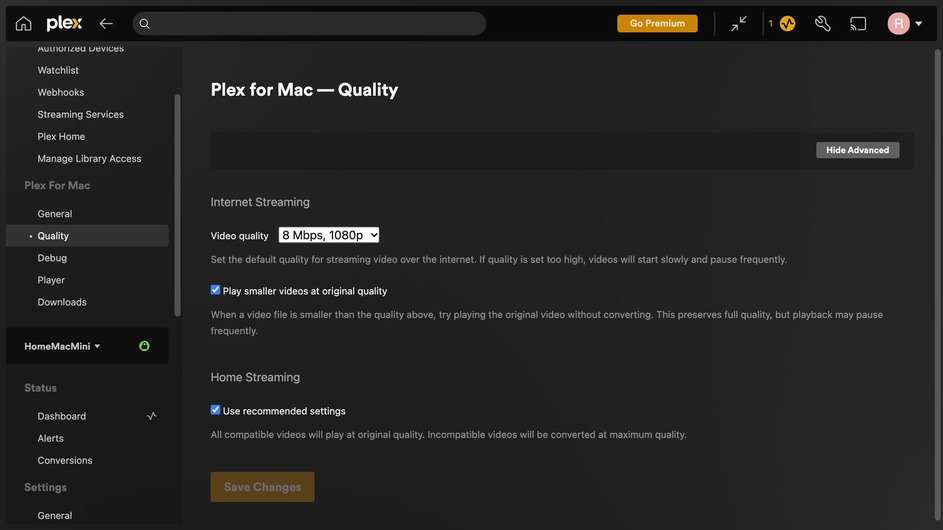Click the sidebar scrollbar
Viewport: 943px width, 530px height.
(178, 200)
